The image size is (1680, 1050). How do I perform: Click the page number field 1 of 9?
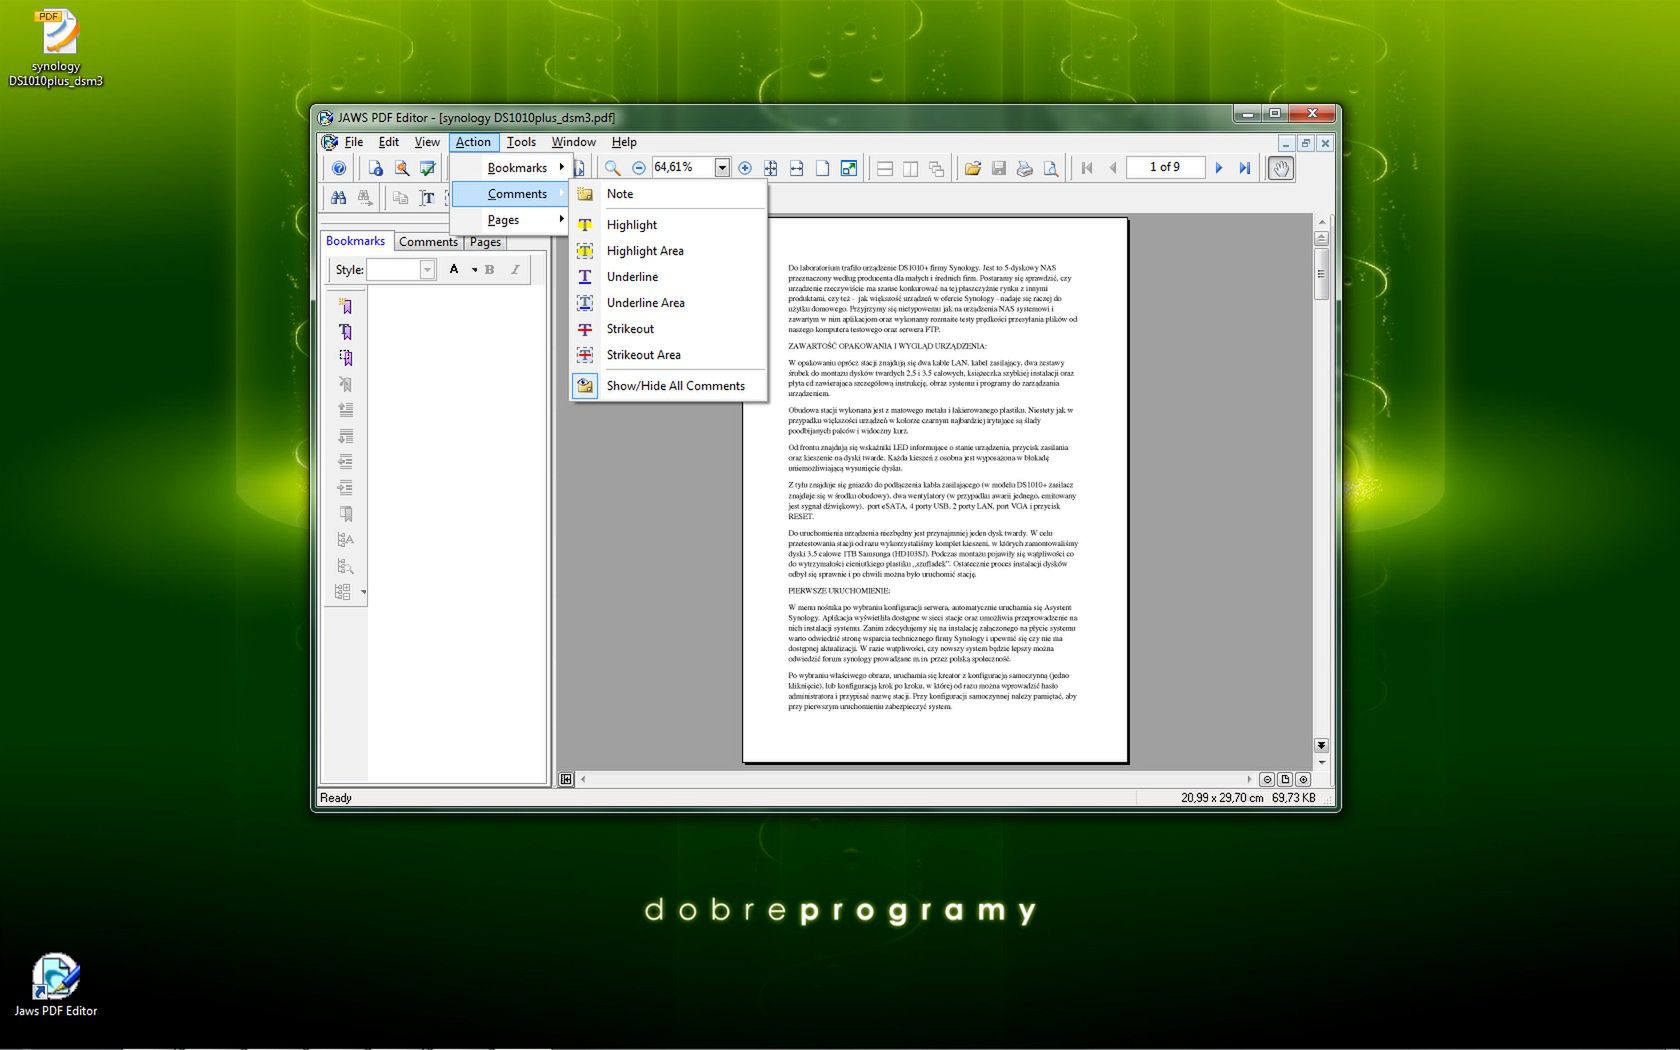(1165, 168)
